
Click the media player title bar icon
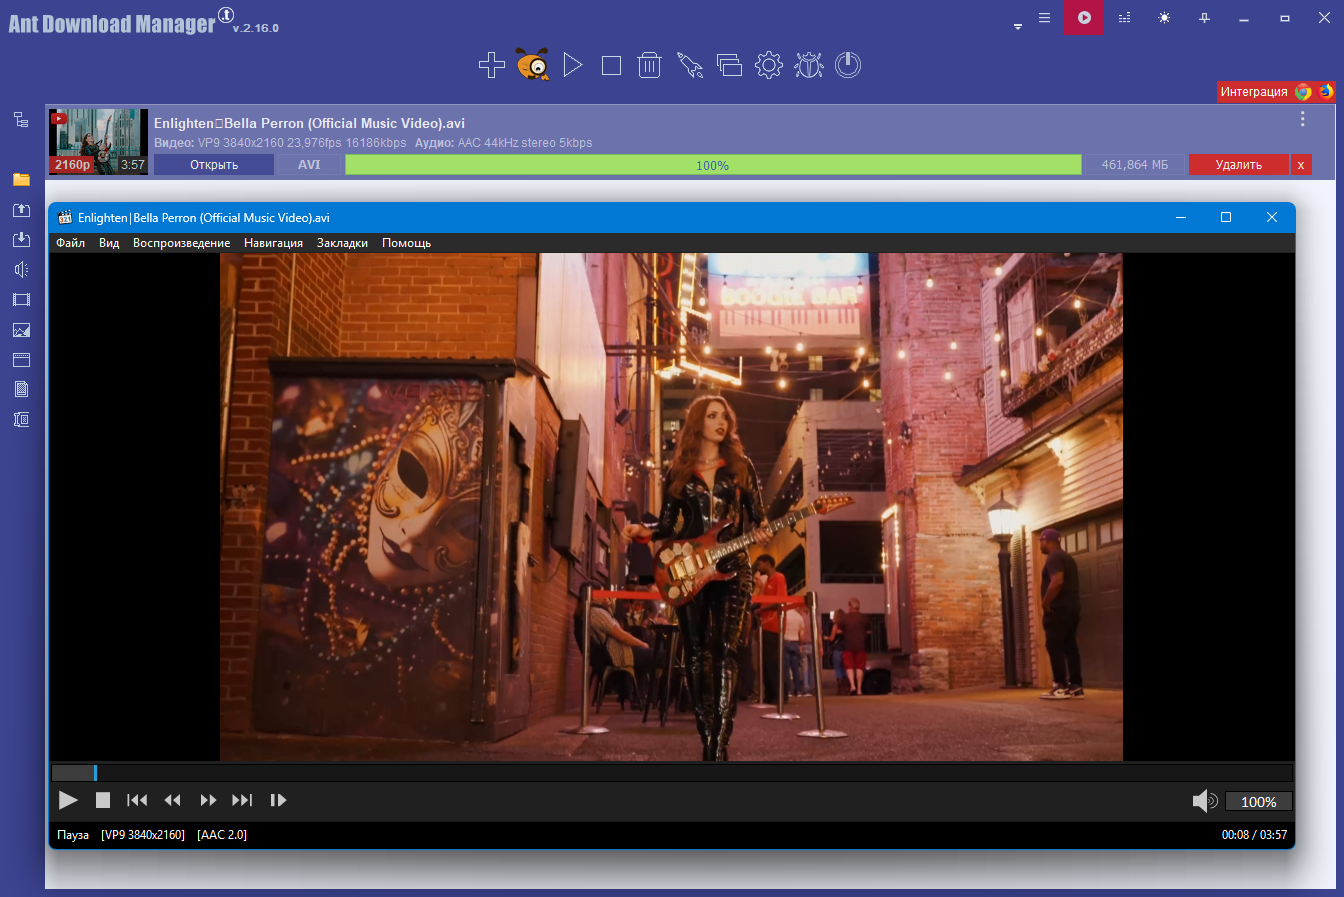pyautogui.click(x=65, y=217)
